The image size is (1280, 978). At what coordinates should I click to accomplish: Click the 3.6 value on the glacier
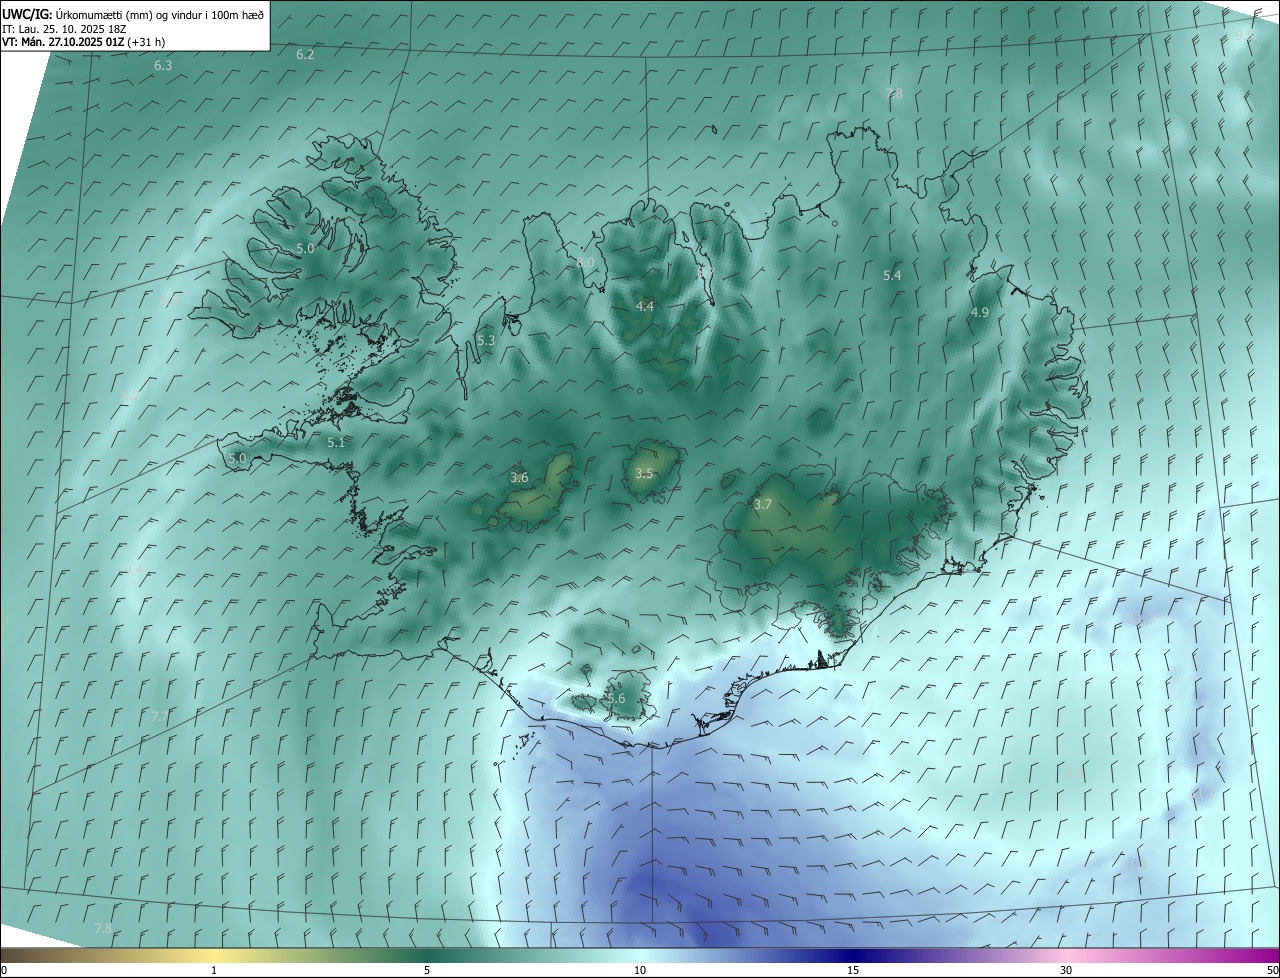[519, 477]
